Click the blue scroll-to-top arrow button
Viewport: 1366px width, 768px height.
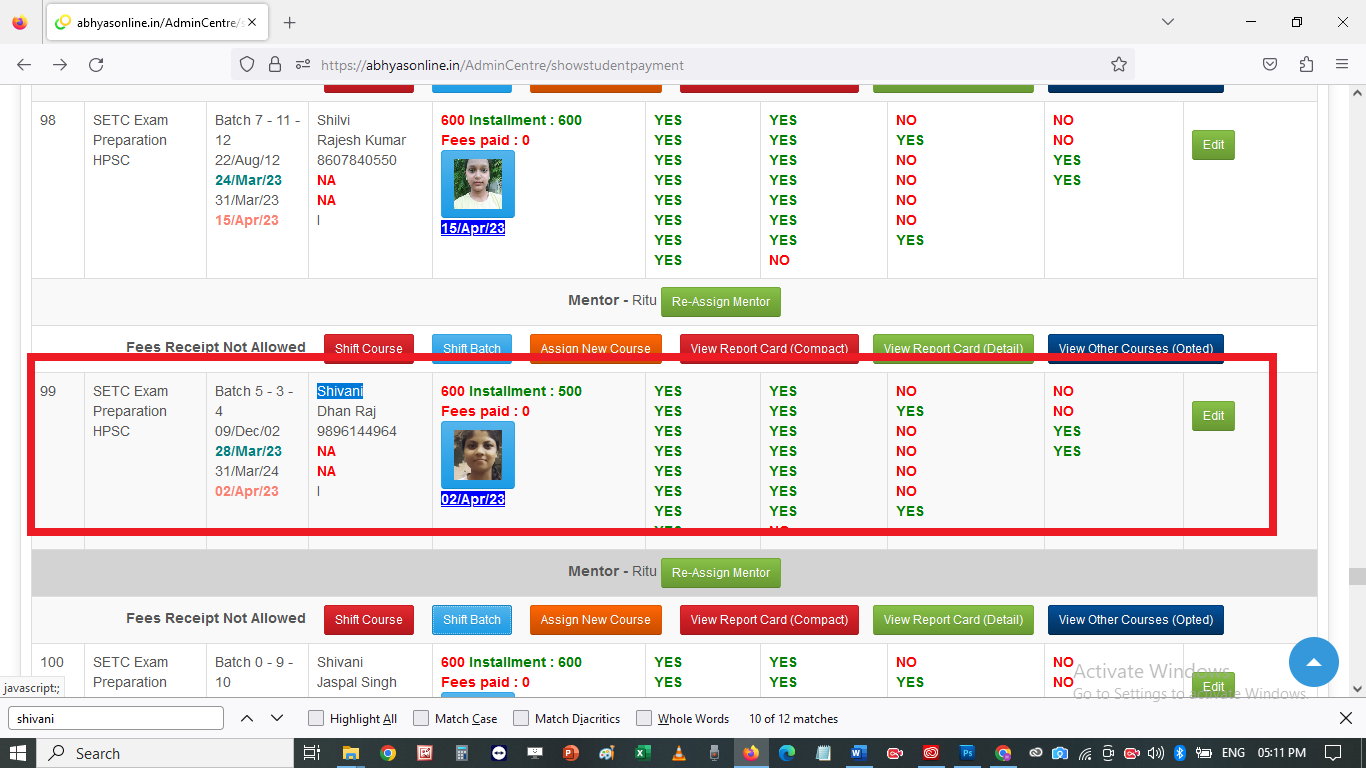[1313, 662]
